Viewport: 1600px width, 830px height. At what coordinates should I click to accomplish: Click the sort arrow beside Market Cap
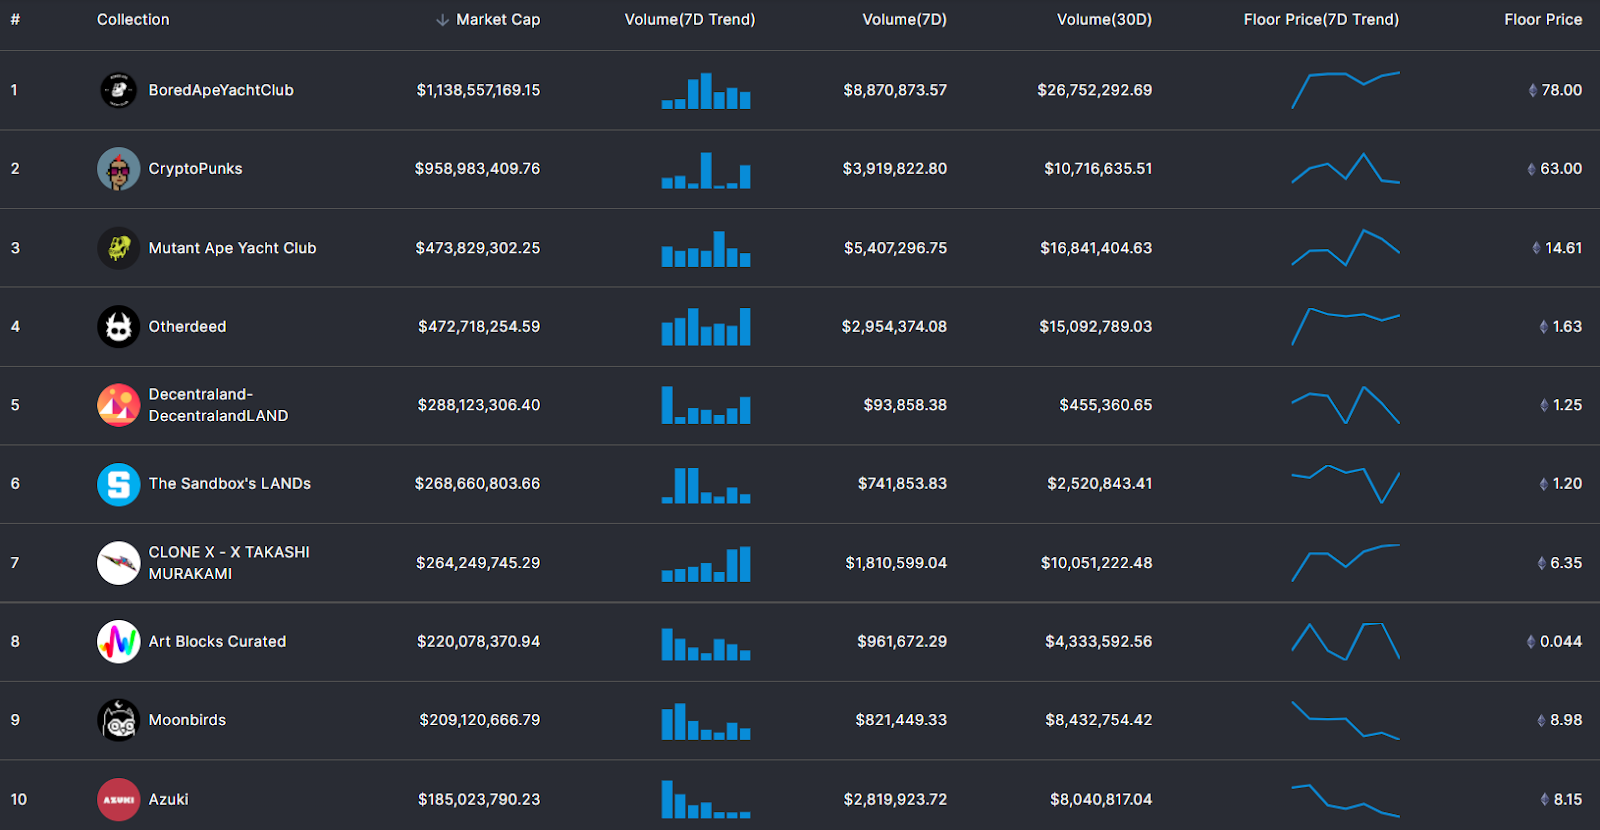(x=442, y=20)
